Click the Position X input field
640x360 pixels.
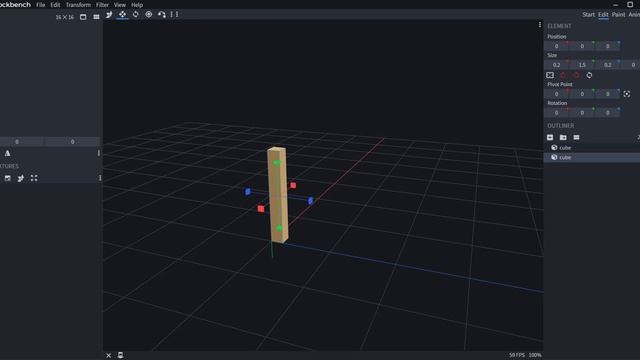pyautogui.click(x=556, y=46)
